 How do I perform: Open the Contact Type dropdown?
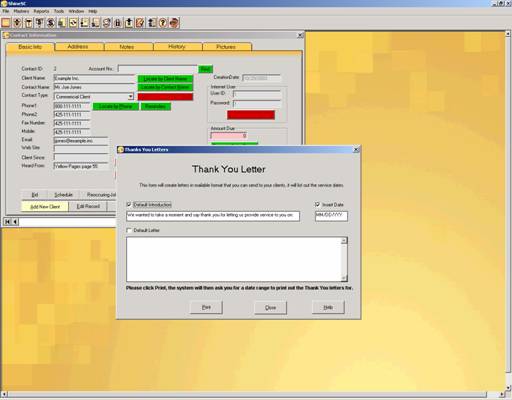131,96
